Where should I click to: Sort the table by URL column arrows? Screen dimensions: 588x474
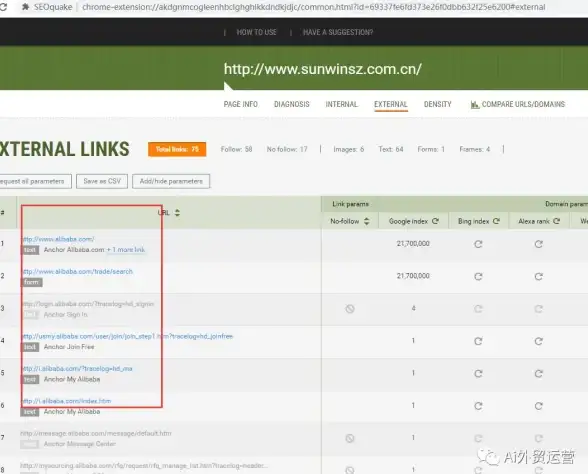click(177, 213)
